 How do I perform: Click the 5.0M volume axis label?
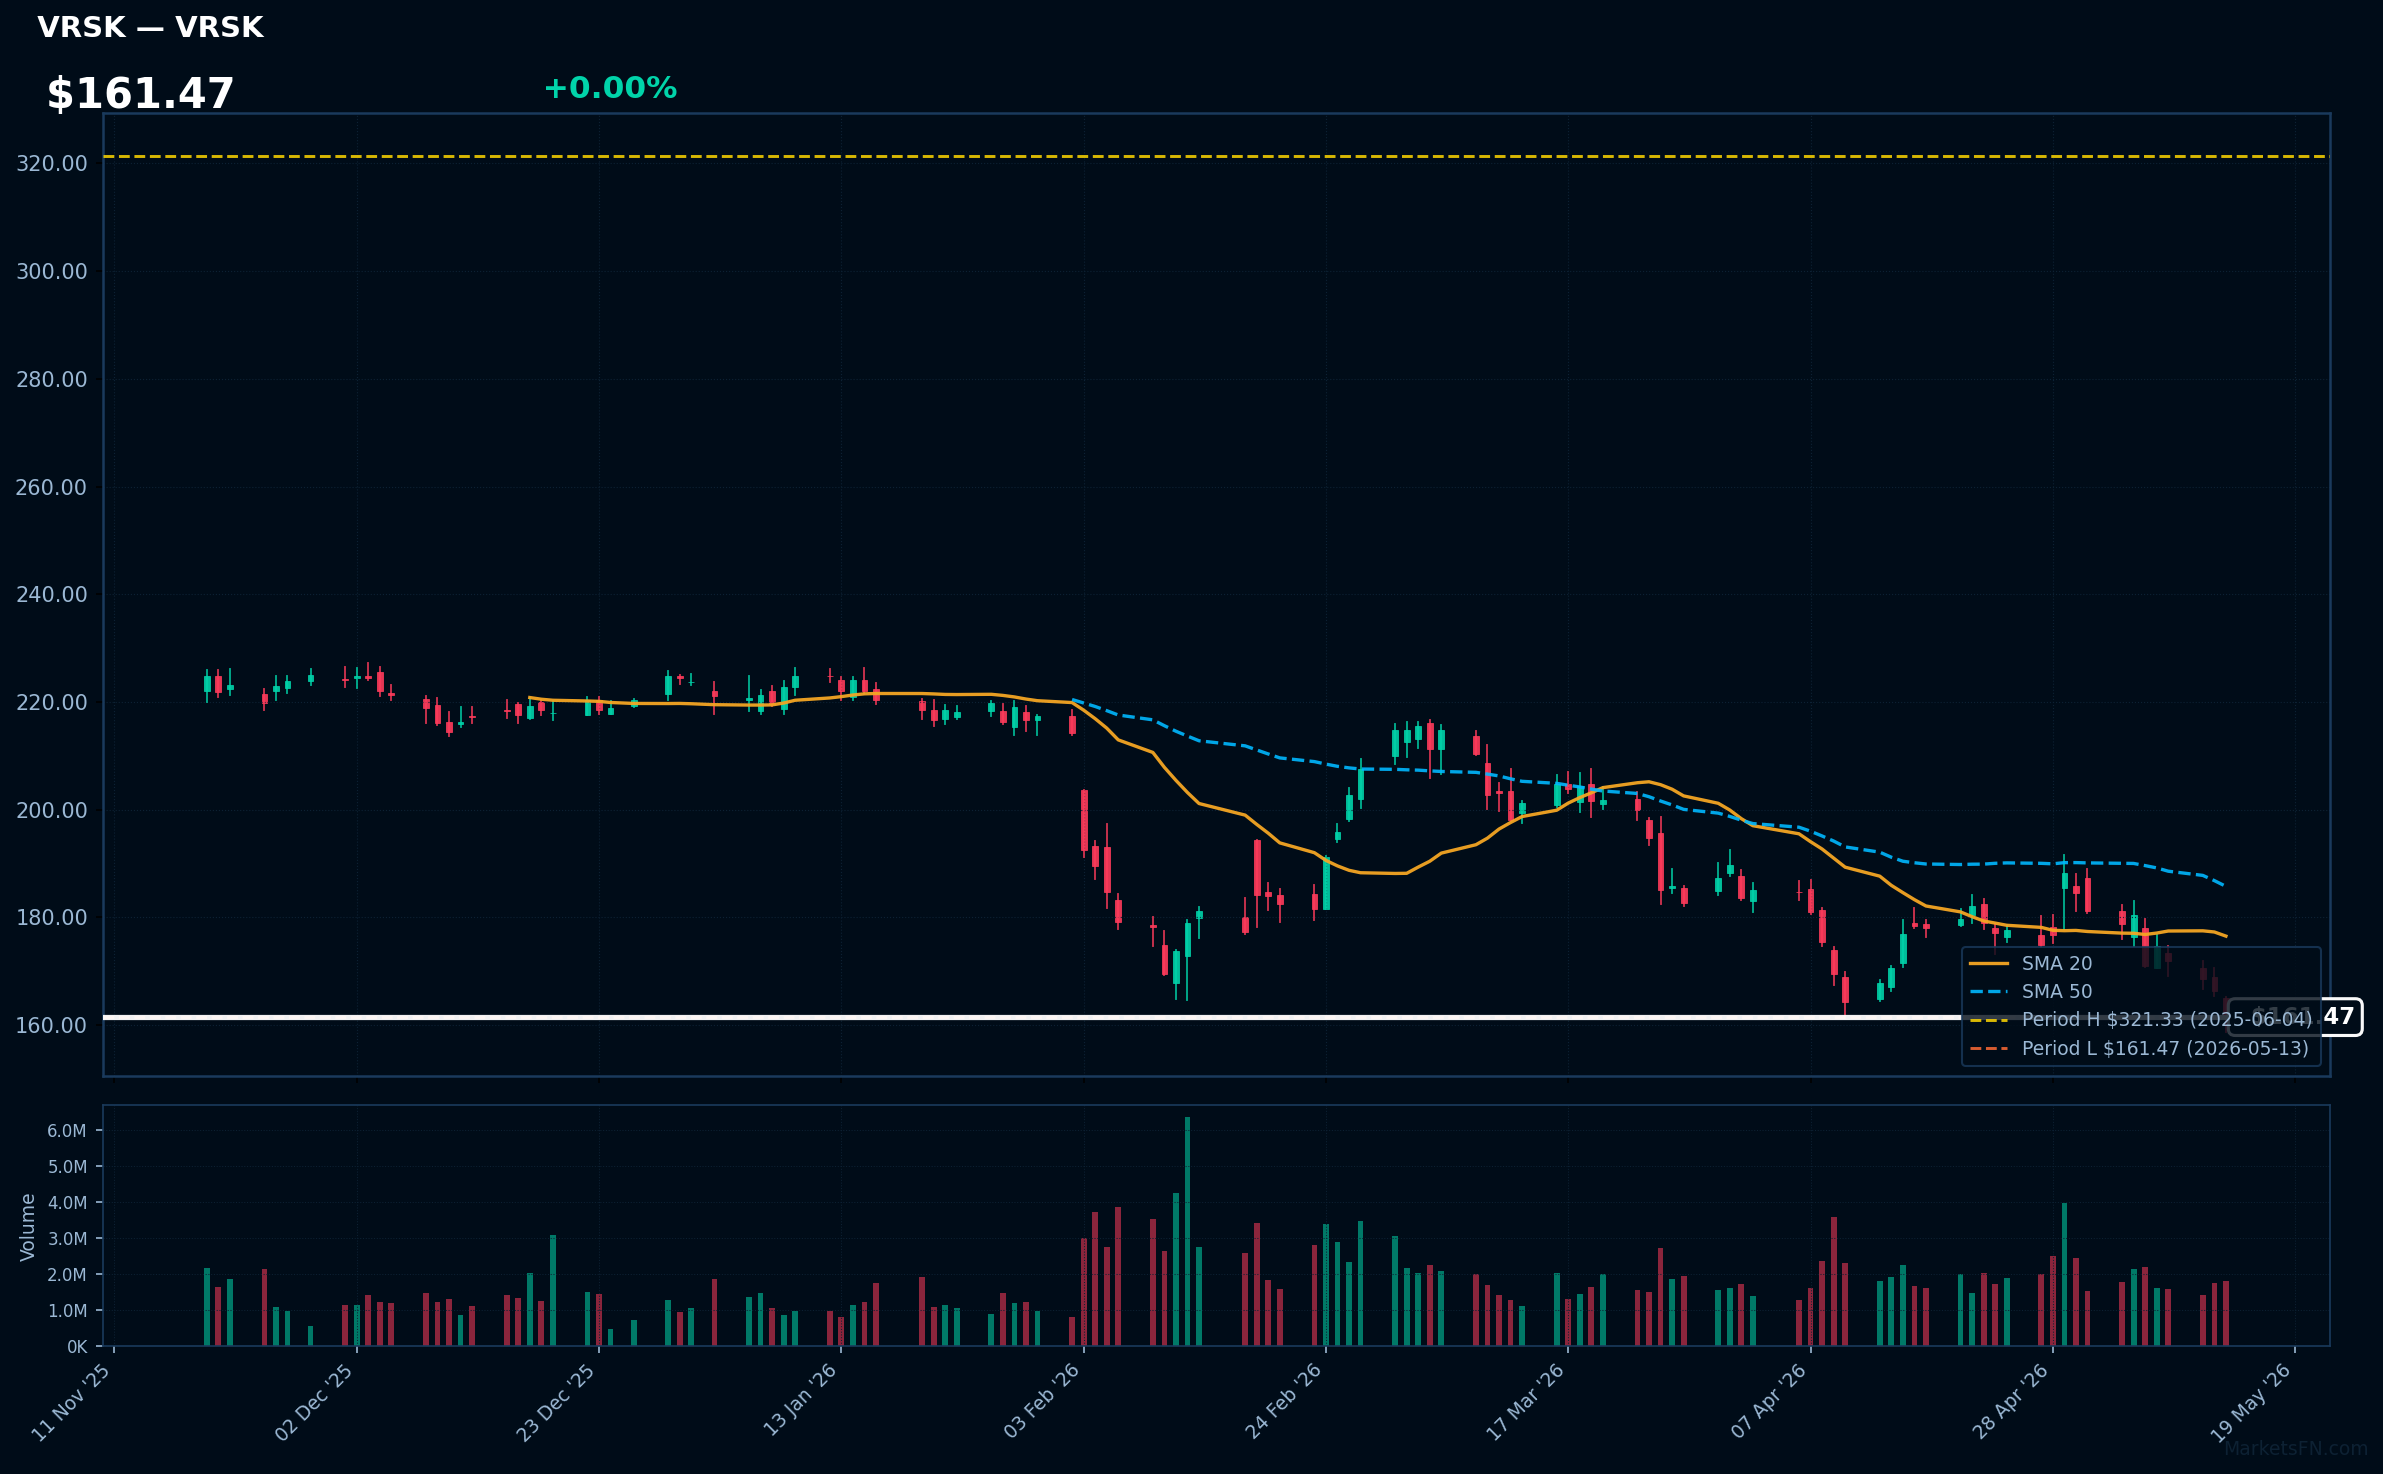click(x=67, y=1167)
